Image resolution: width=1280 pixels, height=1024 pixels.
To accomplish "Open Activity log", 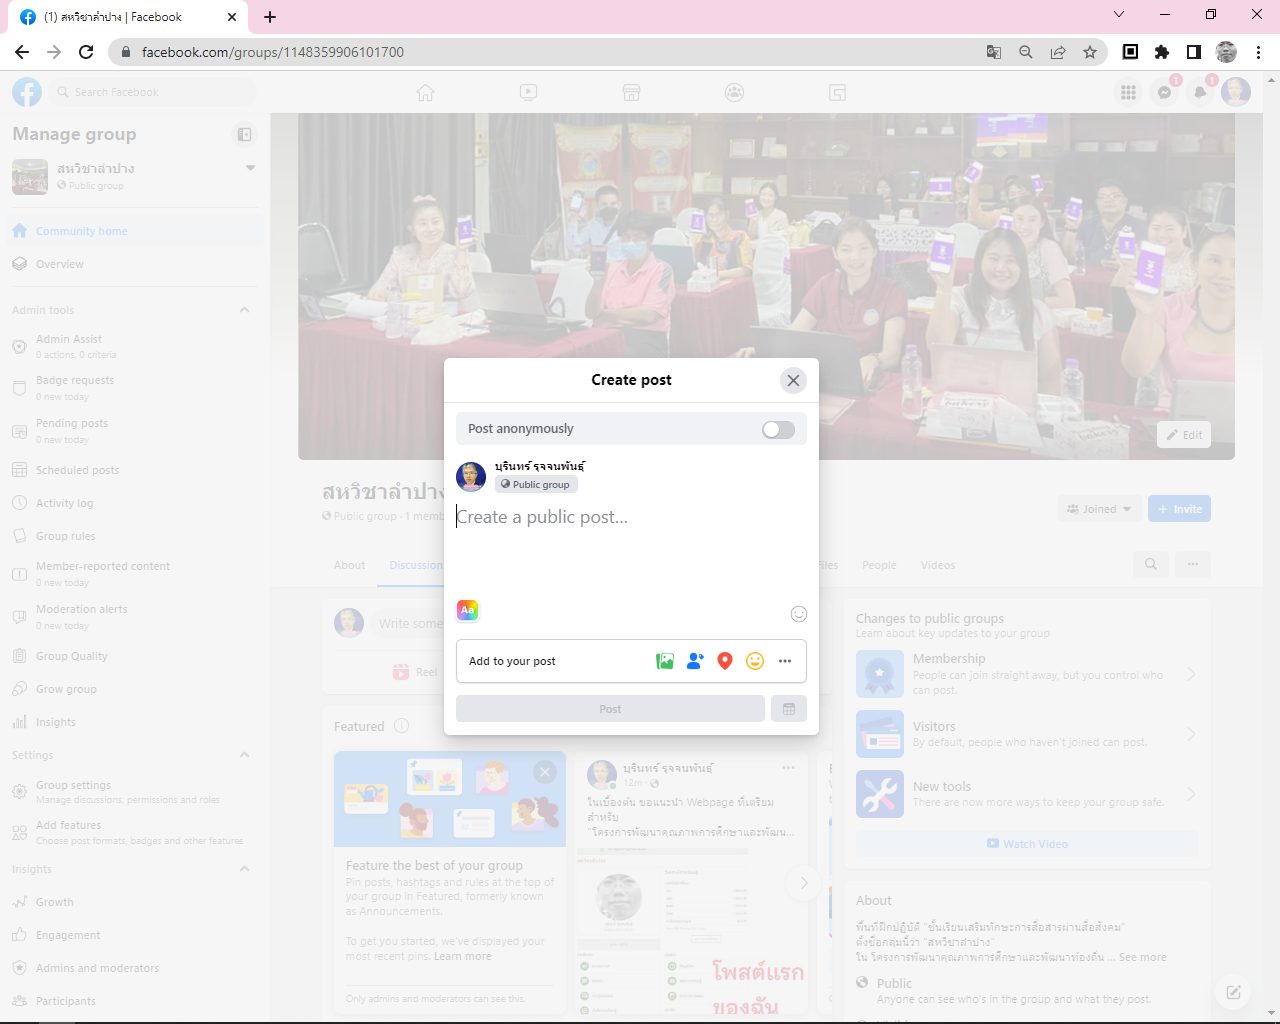I will [x=135, y=503].
